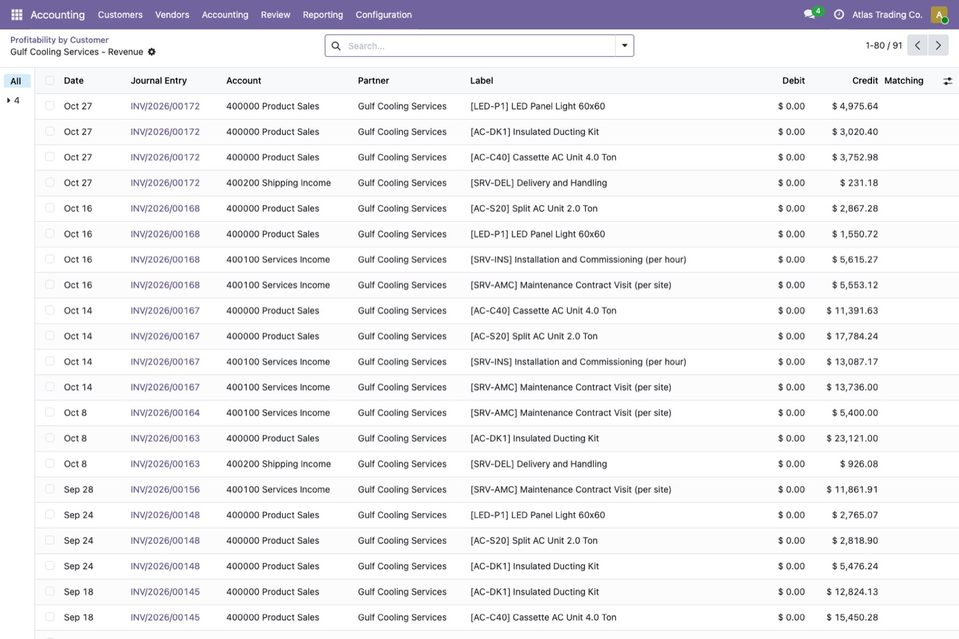Screen dimensions: 959x639
Task: Open the Configuration menu
Action: (383, 15)
